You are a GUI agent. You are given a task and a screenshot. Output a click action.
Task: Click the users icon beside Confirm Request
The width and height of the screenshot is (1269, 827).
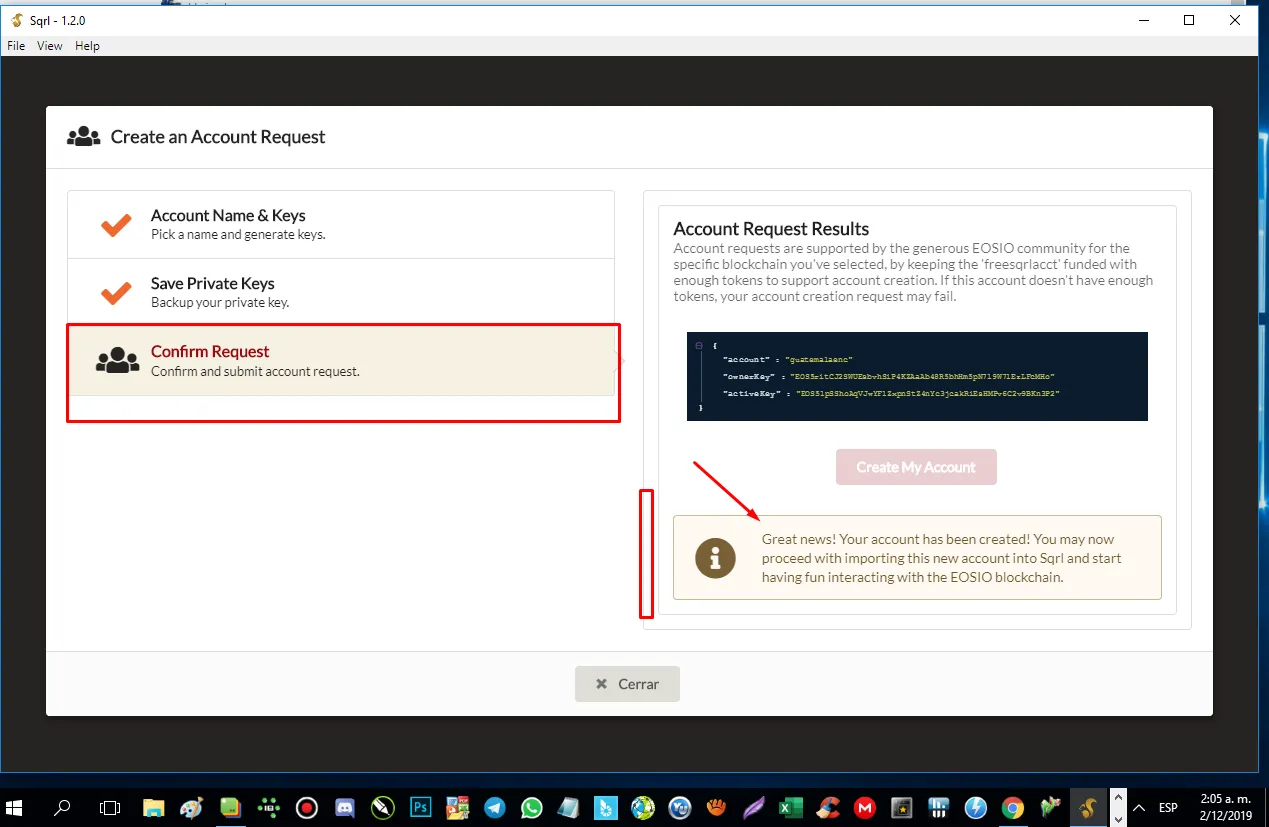point(117,360)
